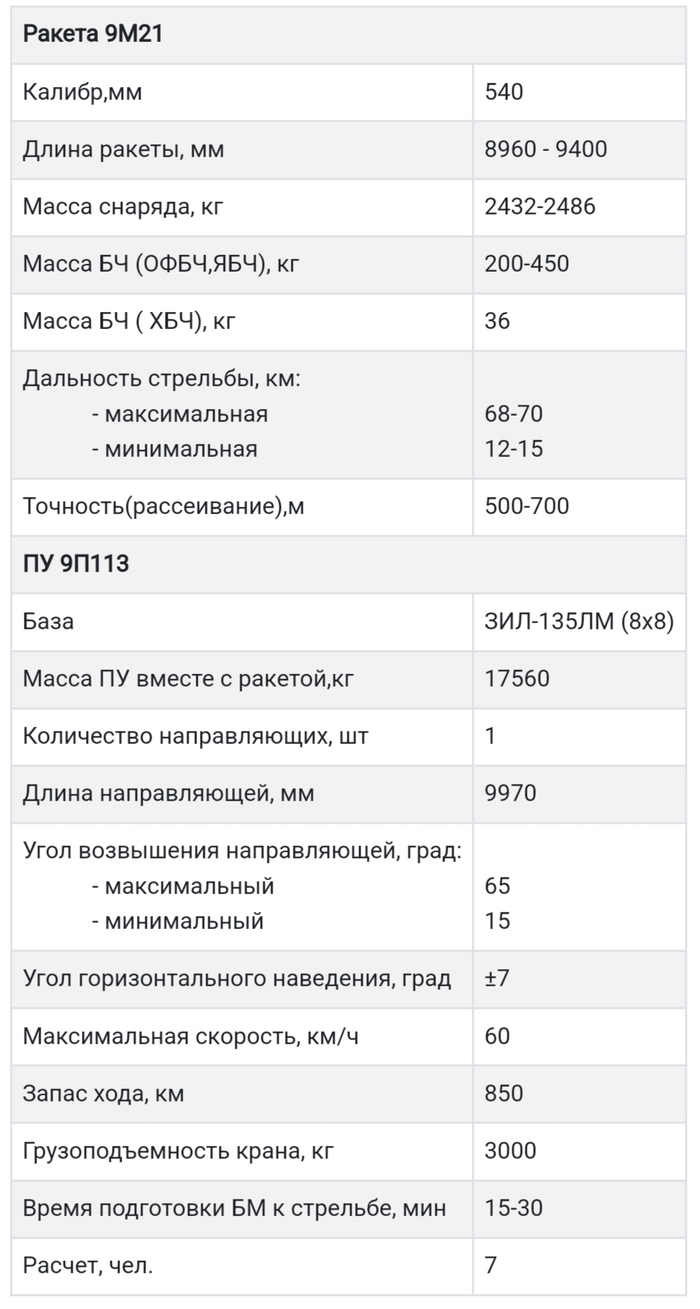Image resolution: width=700 pixels, height=1309 pixels.
Task: Click the "Ракета 9М21" section header
Action: (93, 35)
